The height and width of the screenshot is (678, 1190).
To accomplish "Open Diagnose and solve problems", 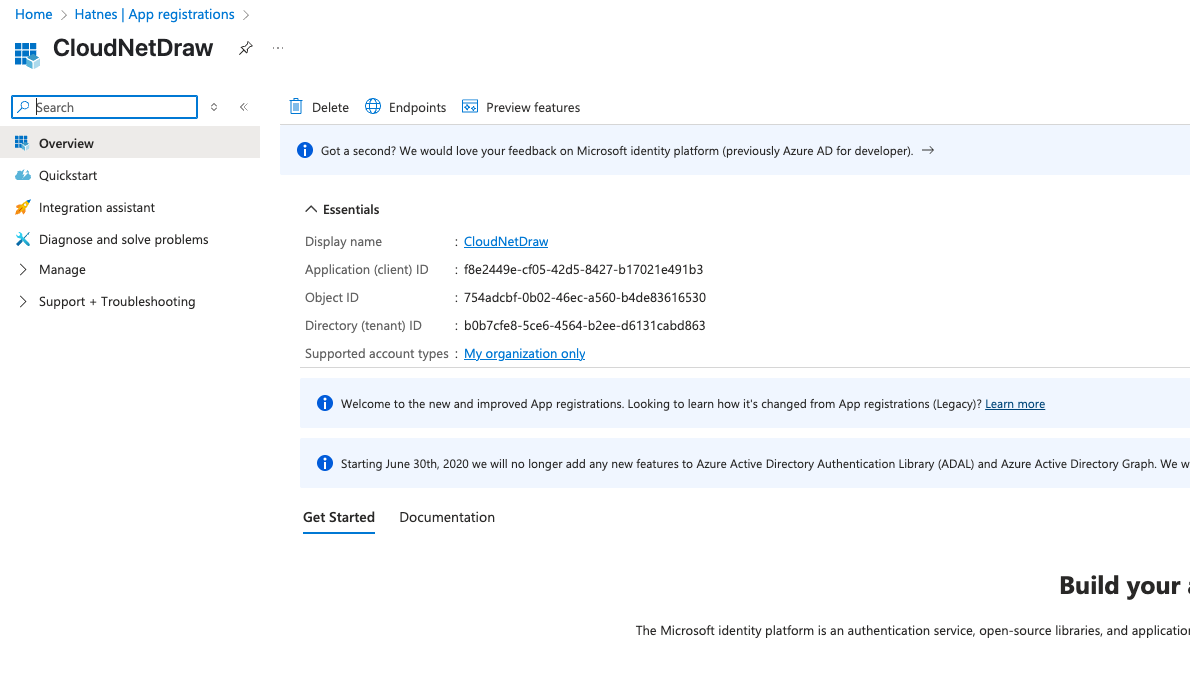I will tap(130, 239).
